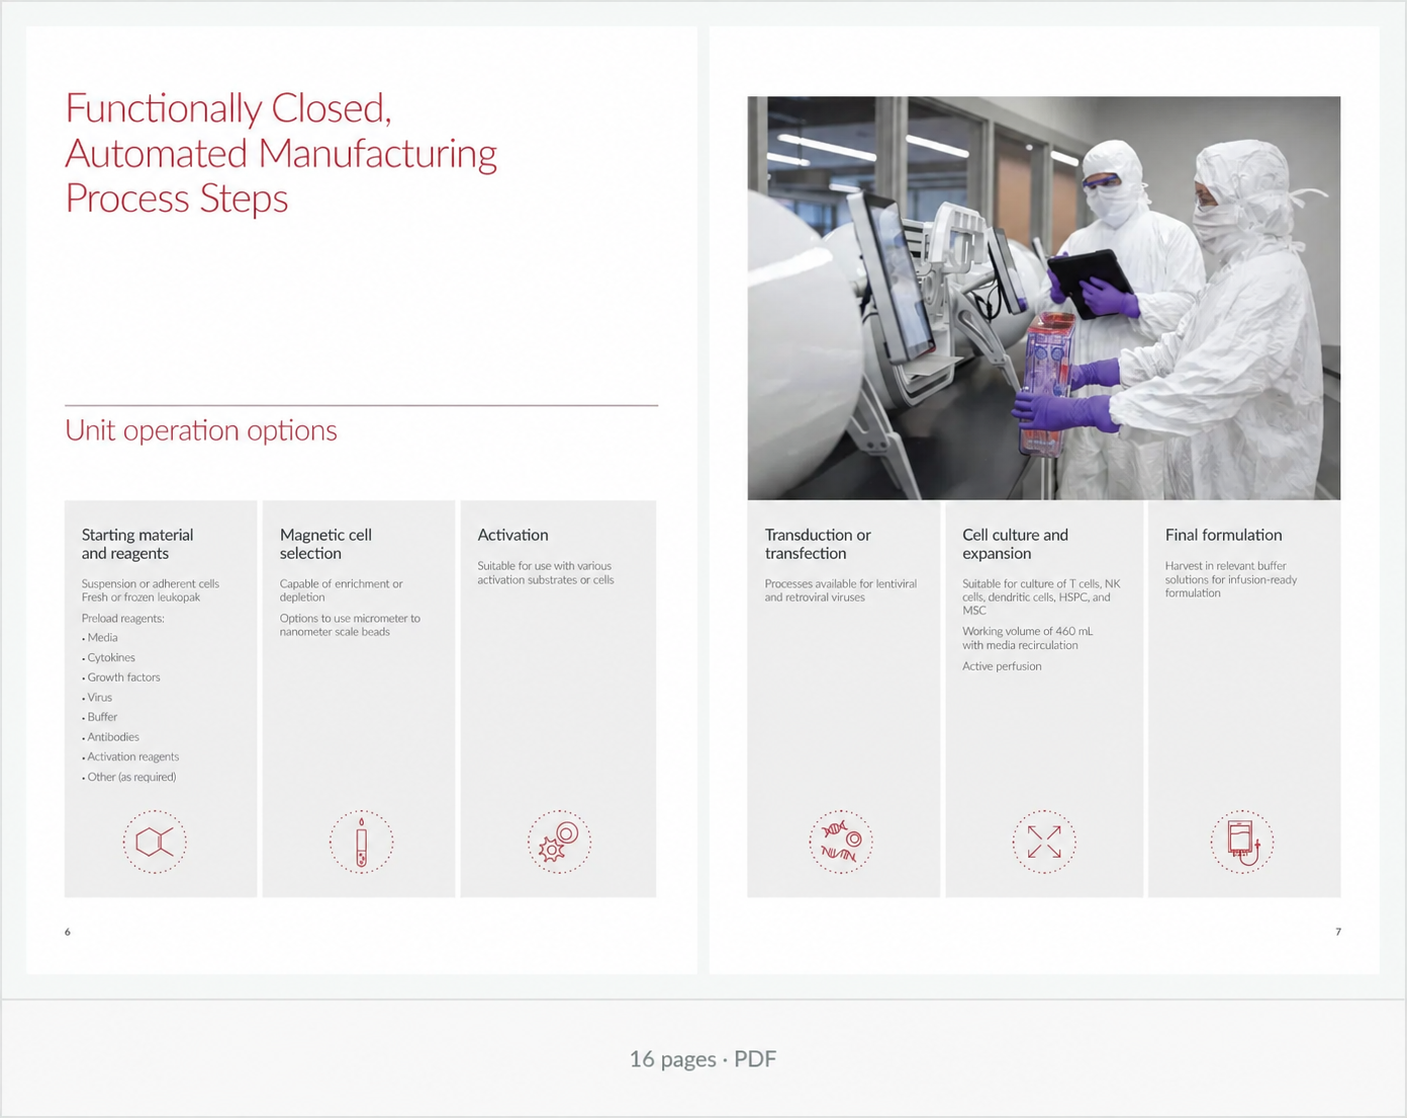Click the expand arrows icon under Cell culture

click(x=1044, y=842)
